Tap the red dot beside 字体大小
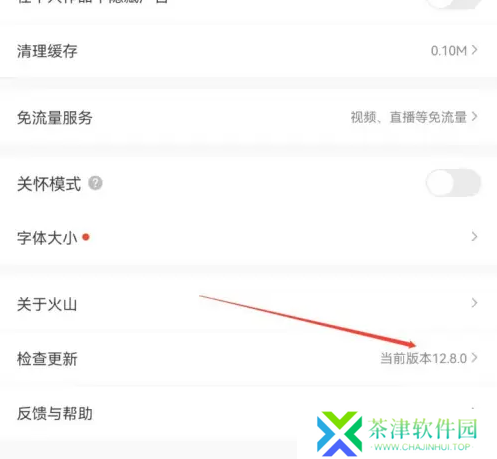Viewport: 497px width, 459px height. (86, 237)
